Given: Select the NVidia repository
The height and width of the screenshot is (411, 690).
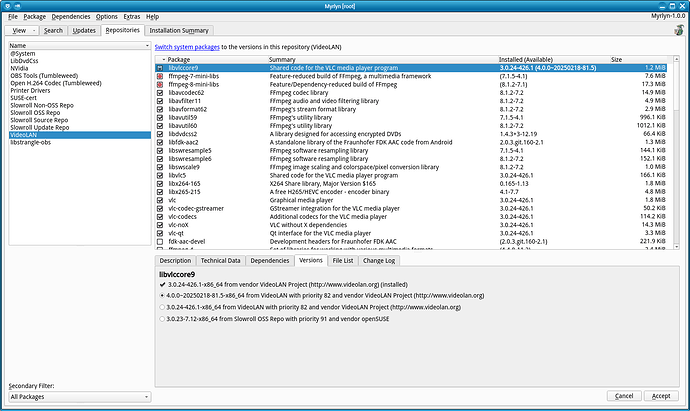Looking at the screenshot, I should 80,69.
